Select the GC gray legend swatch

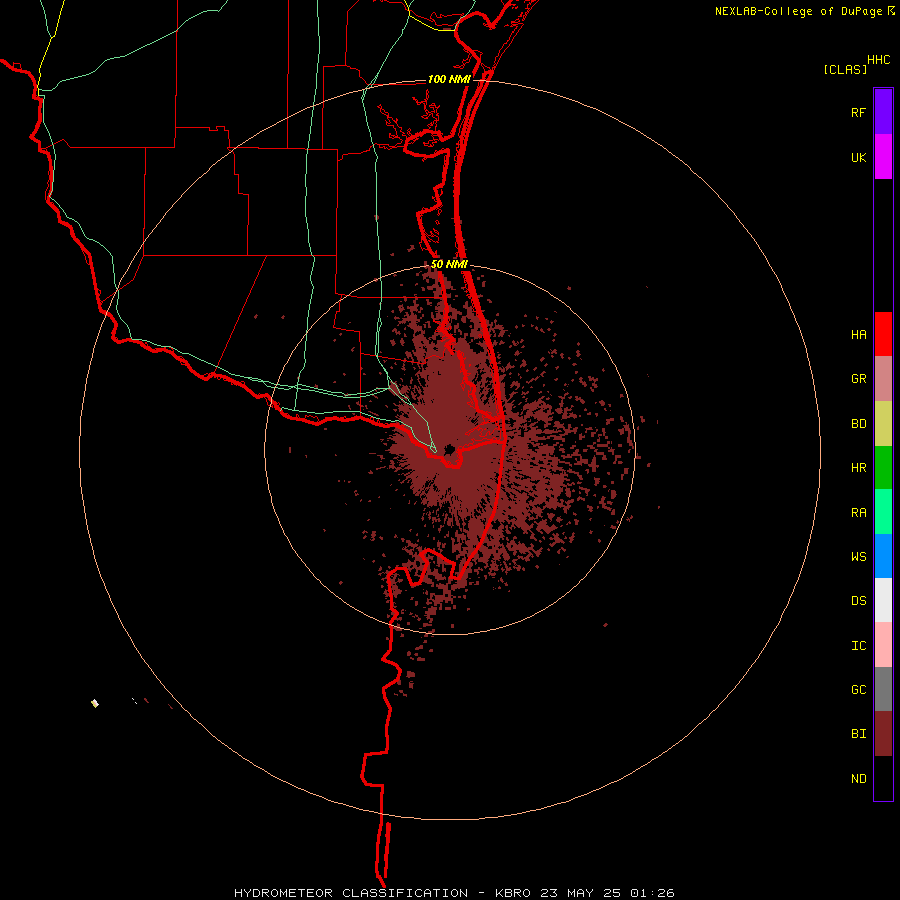coord(883,689)
